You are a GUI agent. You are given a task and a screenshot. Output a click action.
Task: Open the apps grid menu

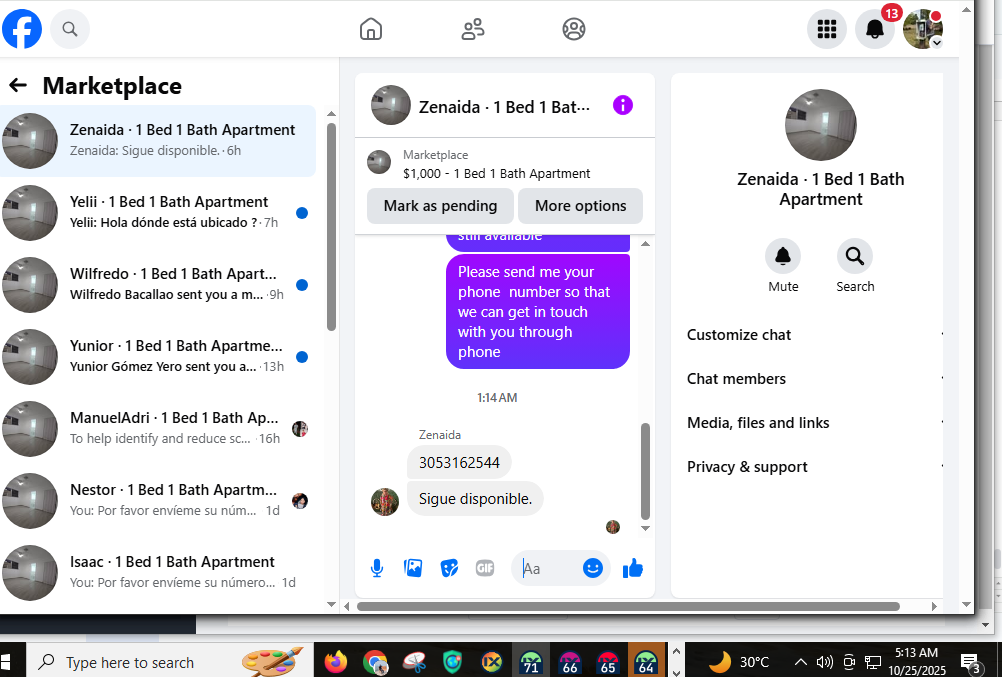tap(827, 29)
